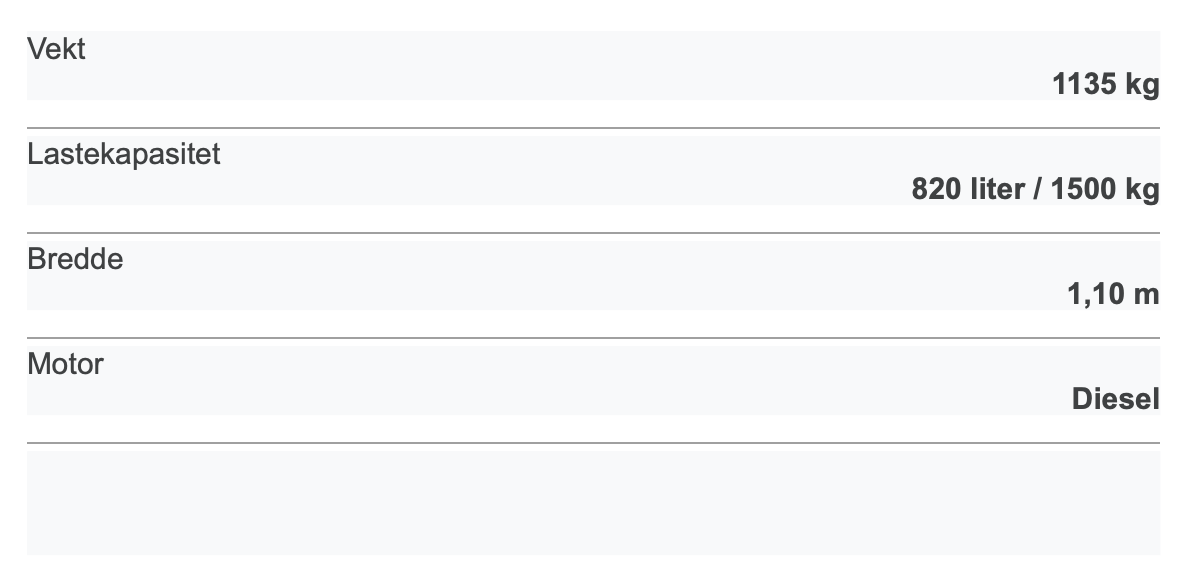Click the divider line under Bredde row

pyautogui.click(x=593, y=338)
